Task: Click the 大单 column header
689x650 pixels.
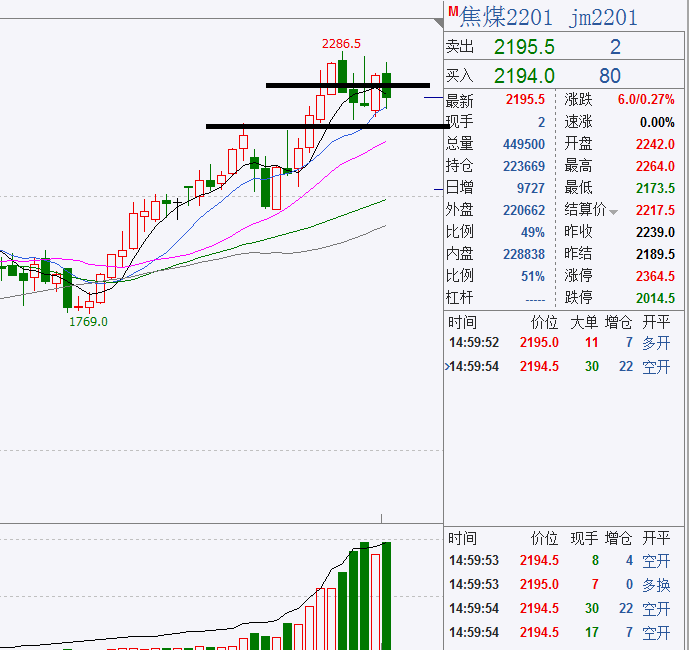Action: click(584, 323)
